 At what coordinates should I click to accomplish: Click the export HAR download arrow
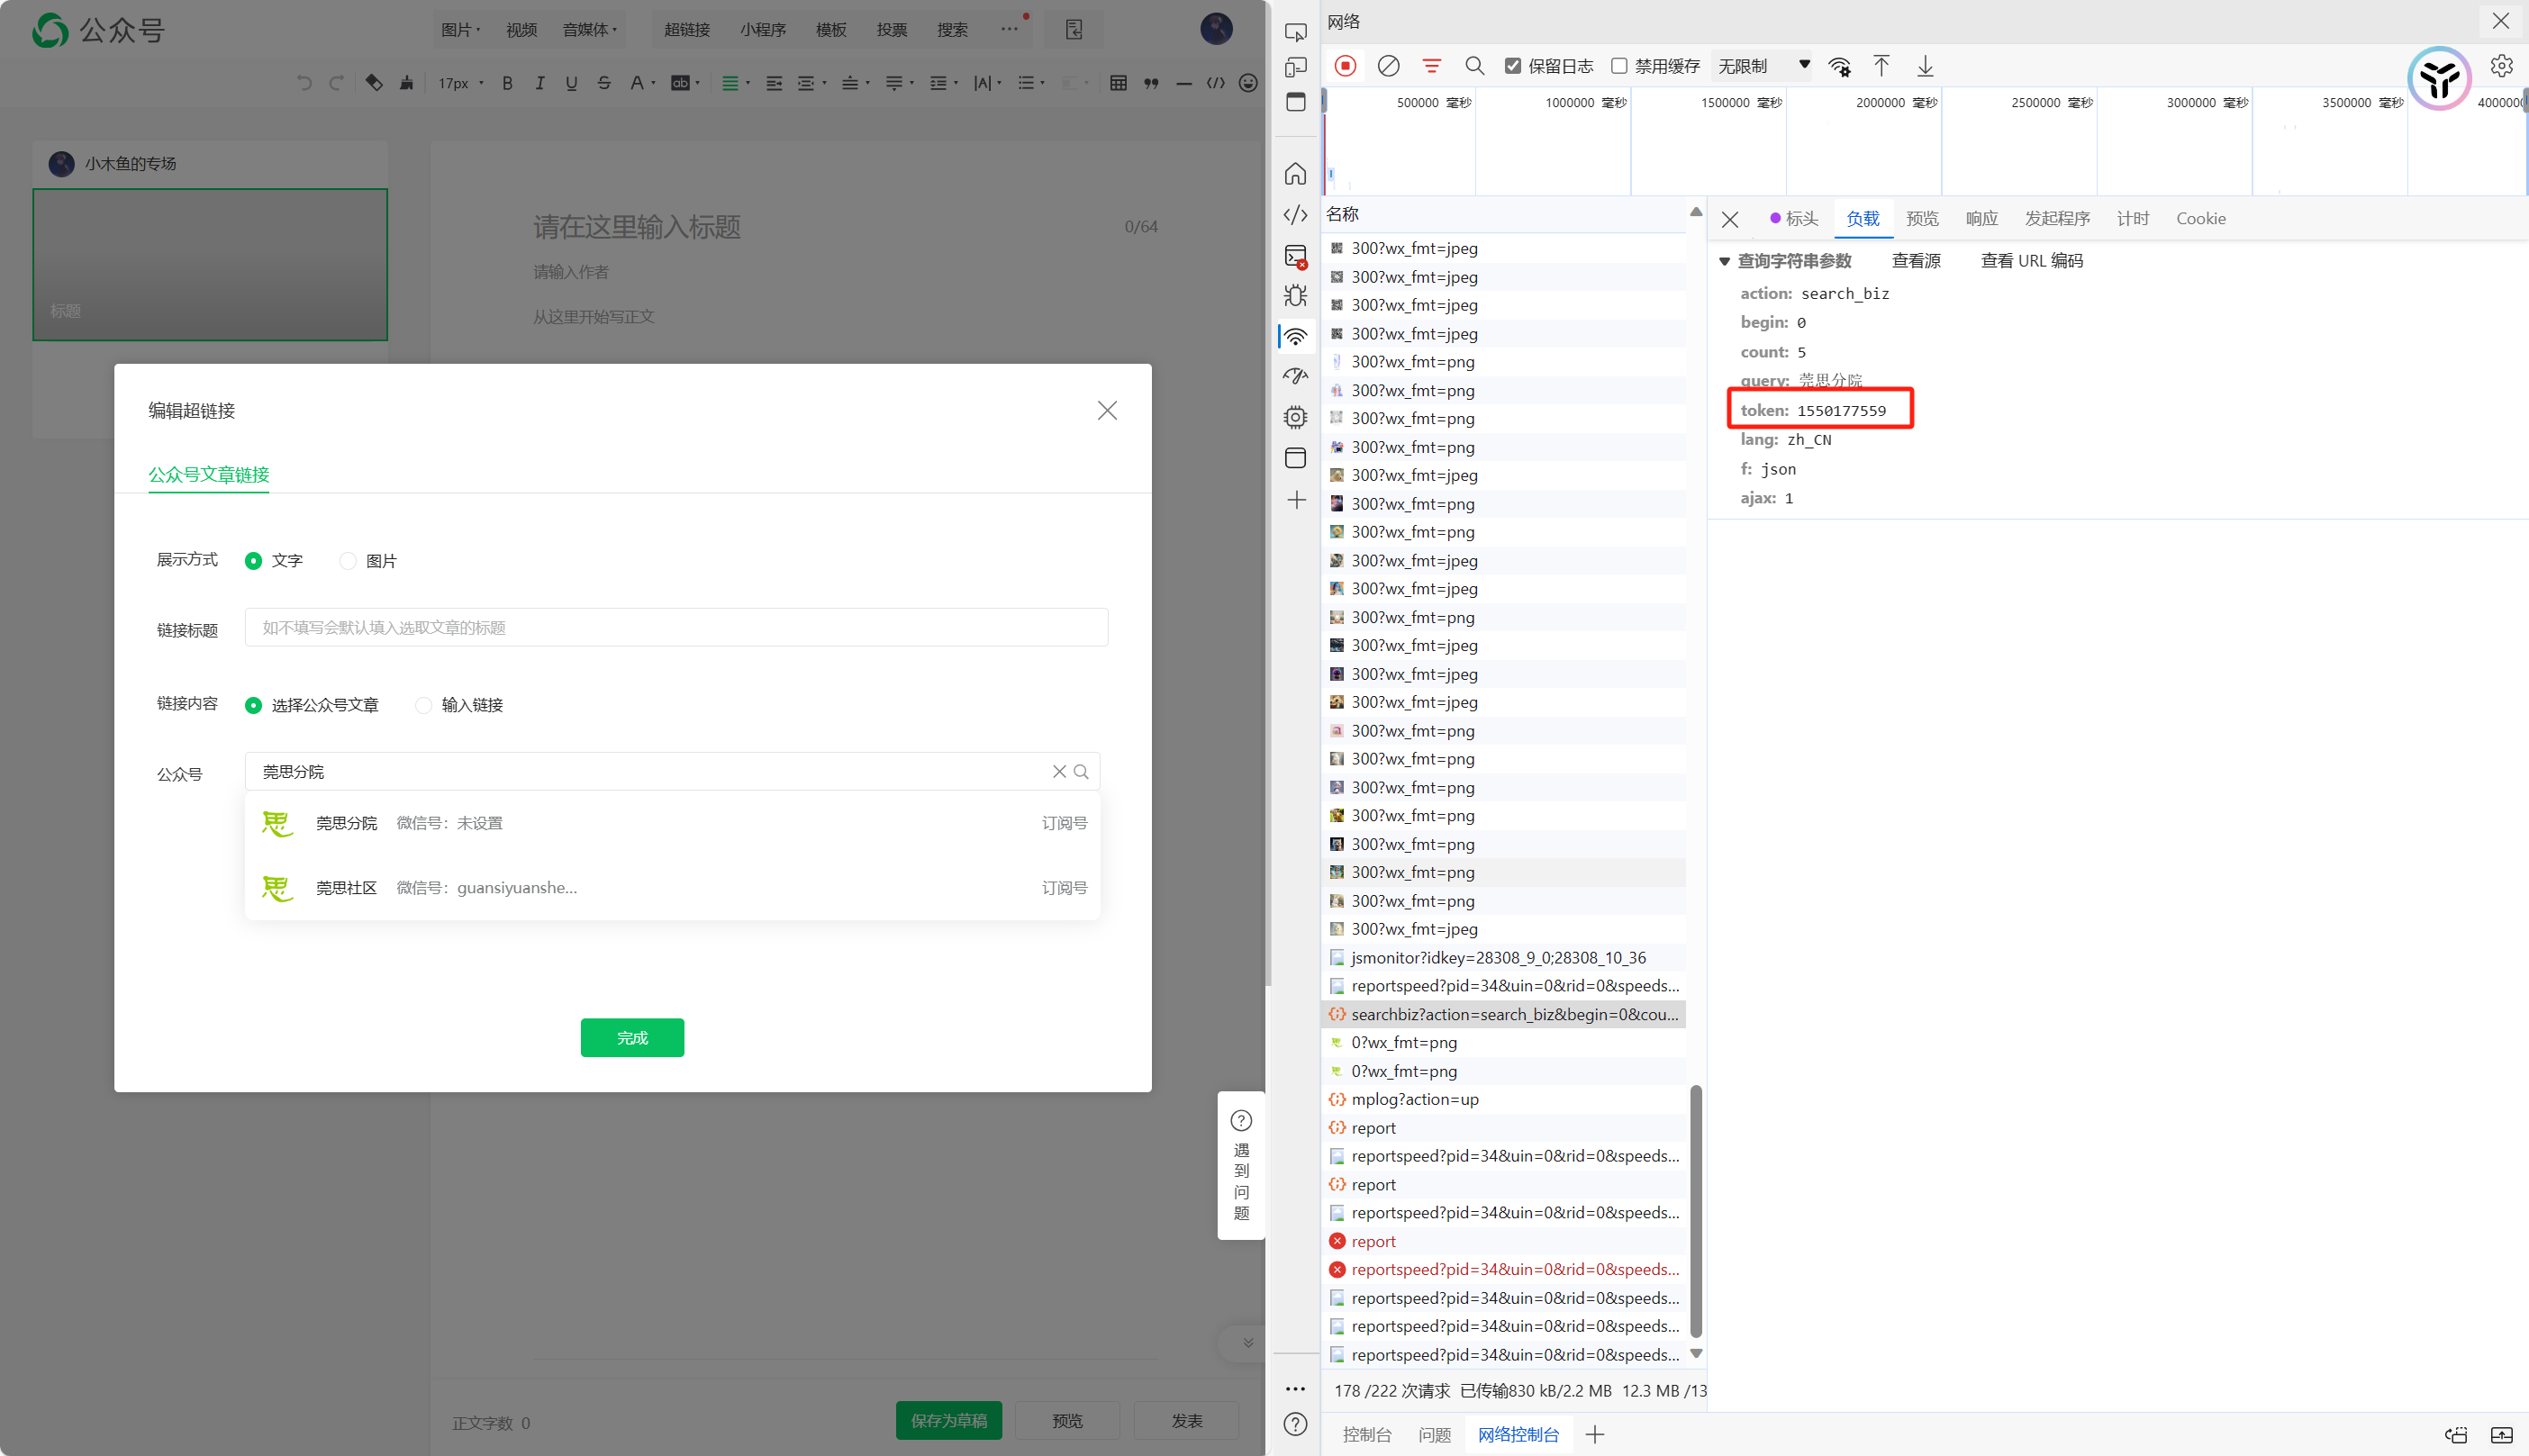tap(1924, 66)
